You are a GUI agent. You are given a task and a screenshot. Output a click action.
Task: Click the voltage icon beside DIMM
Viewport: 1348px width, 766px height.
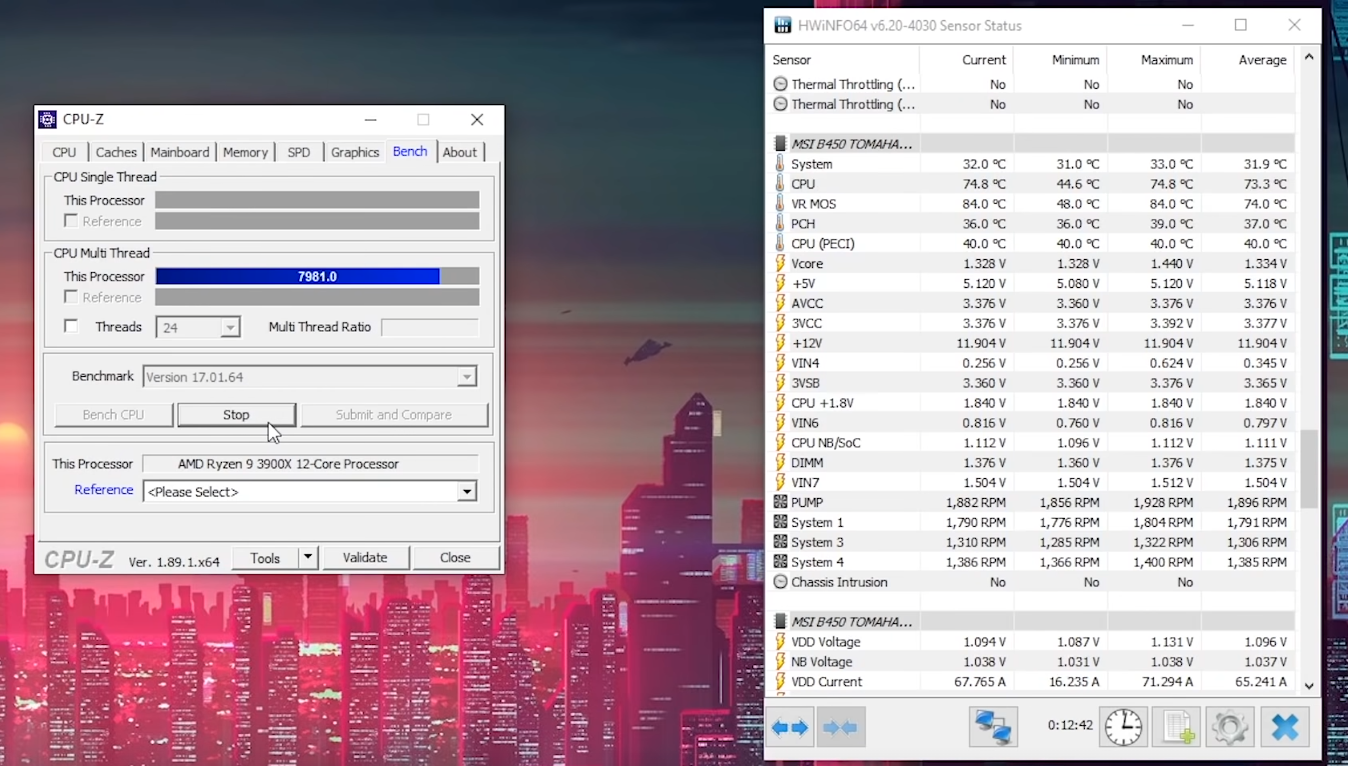780,462
